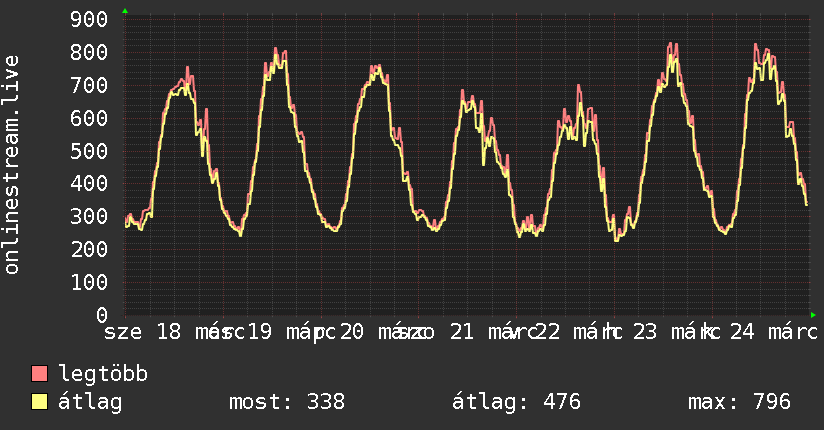This screenshot has height=430, width=824.
Task: Click the 'sze 18' date label
Action: coord(142,332)
